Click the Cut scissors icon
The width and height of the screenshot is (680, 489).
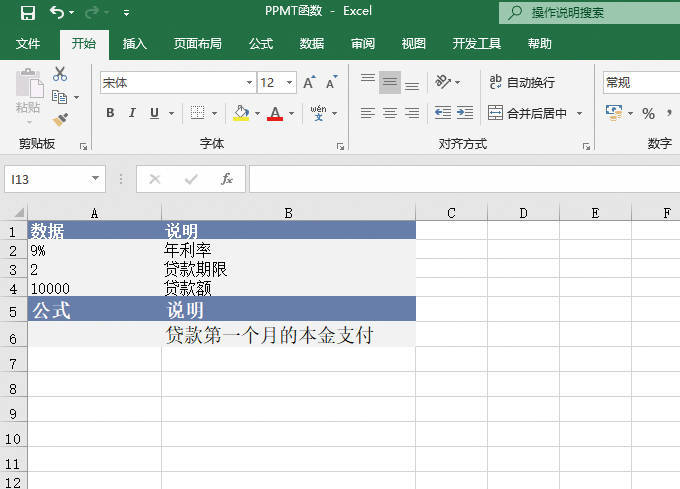(60, 74)
